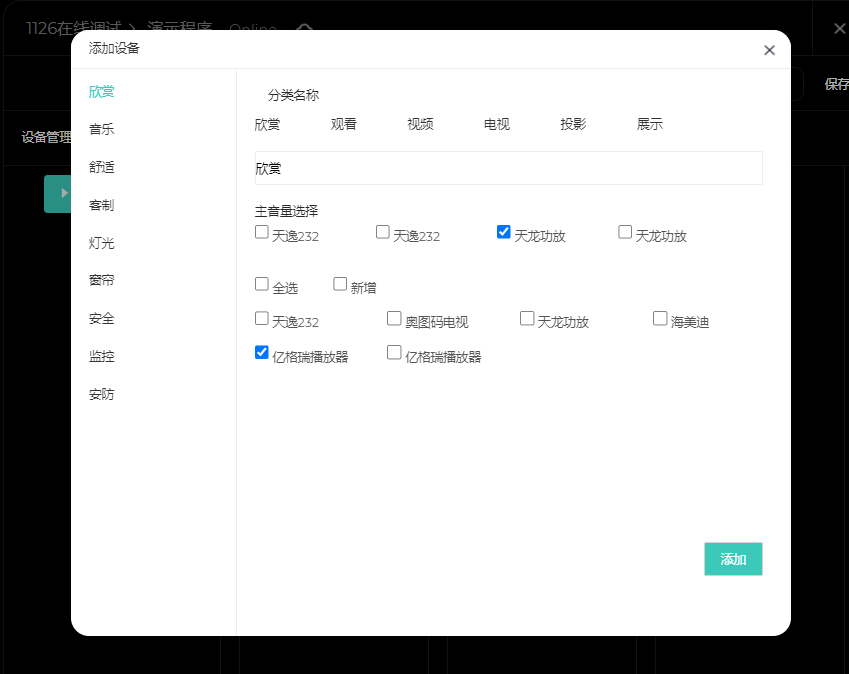This screenshot has width=849, height=674.
Task: Choose the 窗帘 category in sidebar
Action: click(102, 281)
